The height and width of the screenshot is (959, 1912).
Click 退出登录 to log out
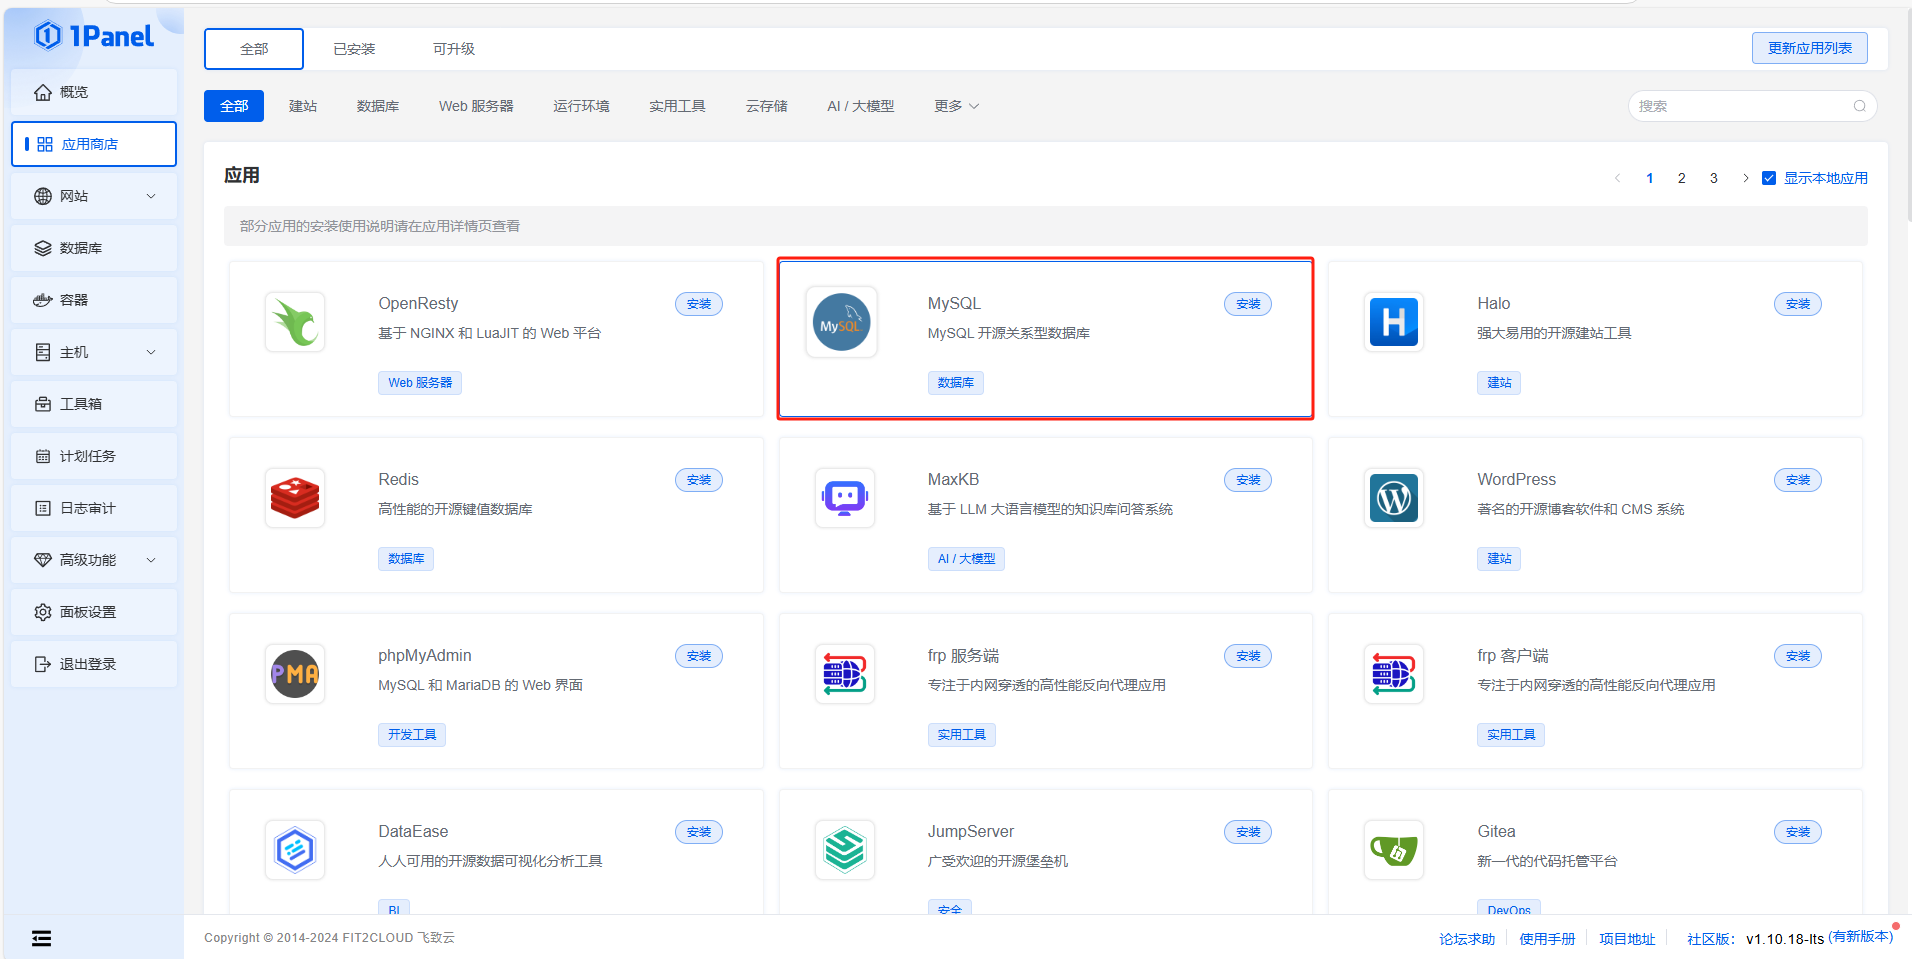(94, 664)
